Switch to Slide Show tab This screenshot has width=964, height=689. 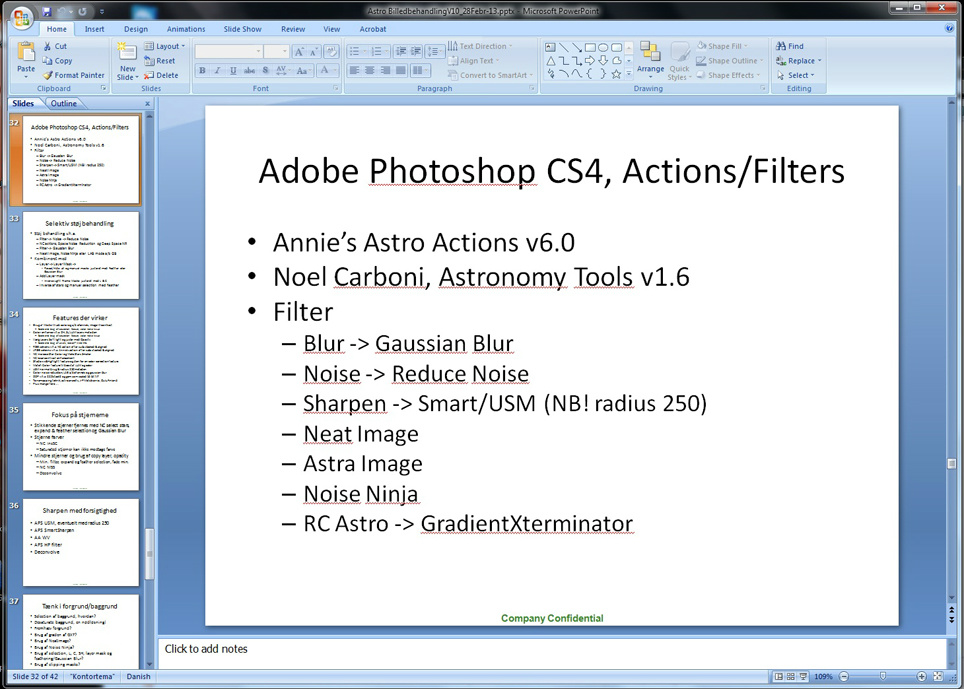tap(242, 29)
